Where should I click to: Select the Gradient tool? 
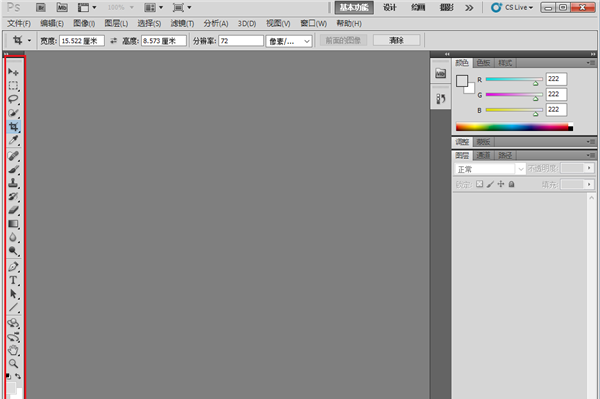pos(13,224)
